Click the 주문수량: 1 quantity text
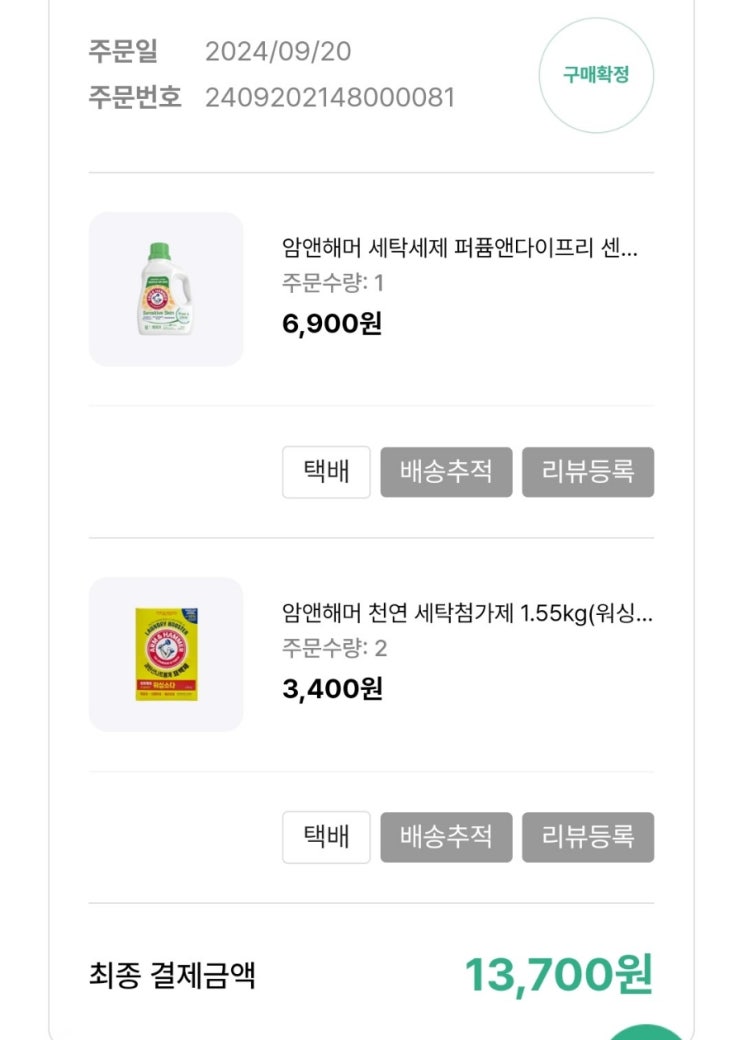The height and width of the screenshot is (1040, 743). point(333,283)
